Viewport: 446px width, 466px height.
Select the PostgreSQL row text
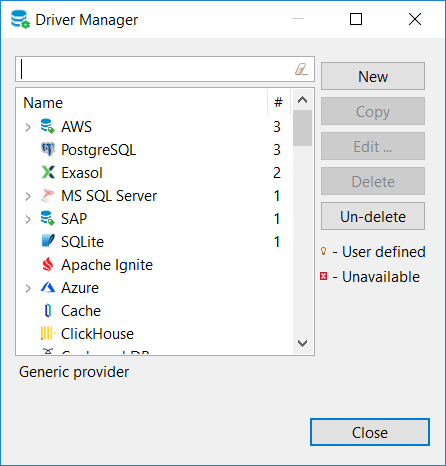coord(98,150)
